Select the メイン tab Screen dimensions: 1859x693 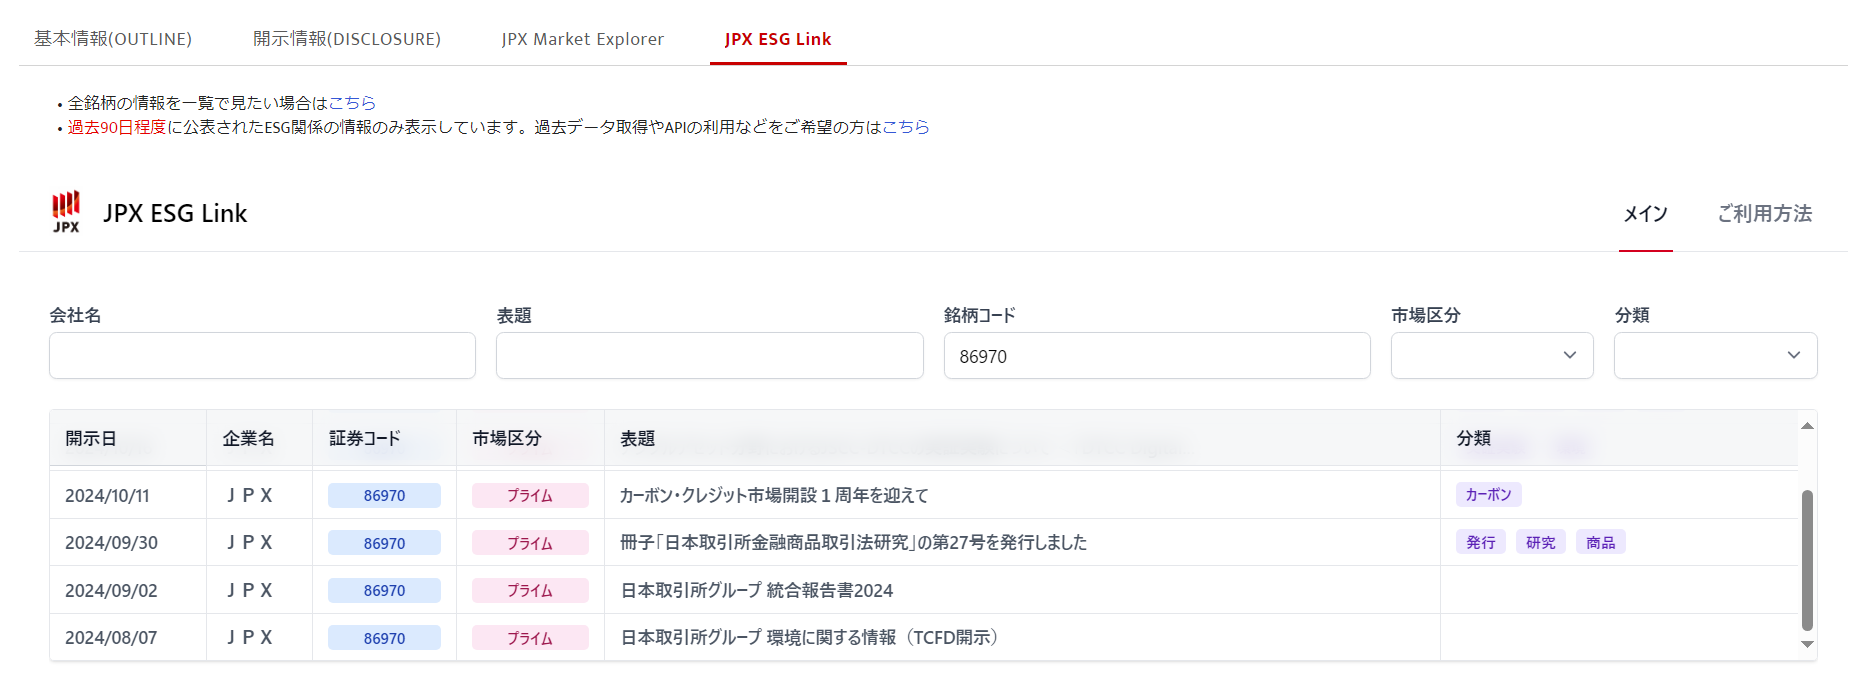[x=1645, y=214]
